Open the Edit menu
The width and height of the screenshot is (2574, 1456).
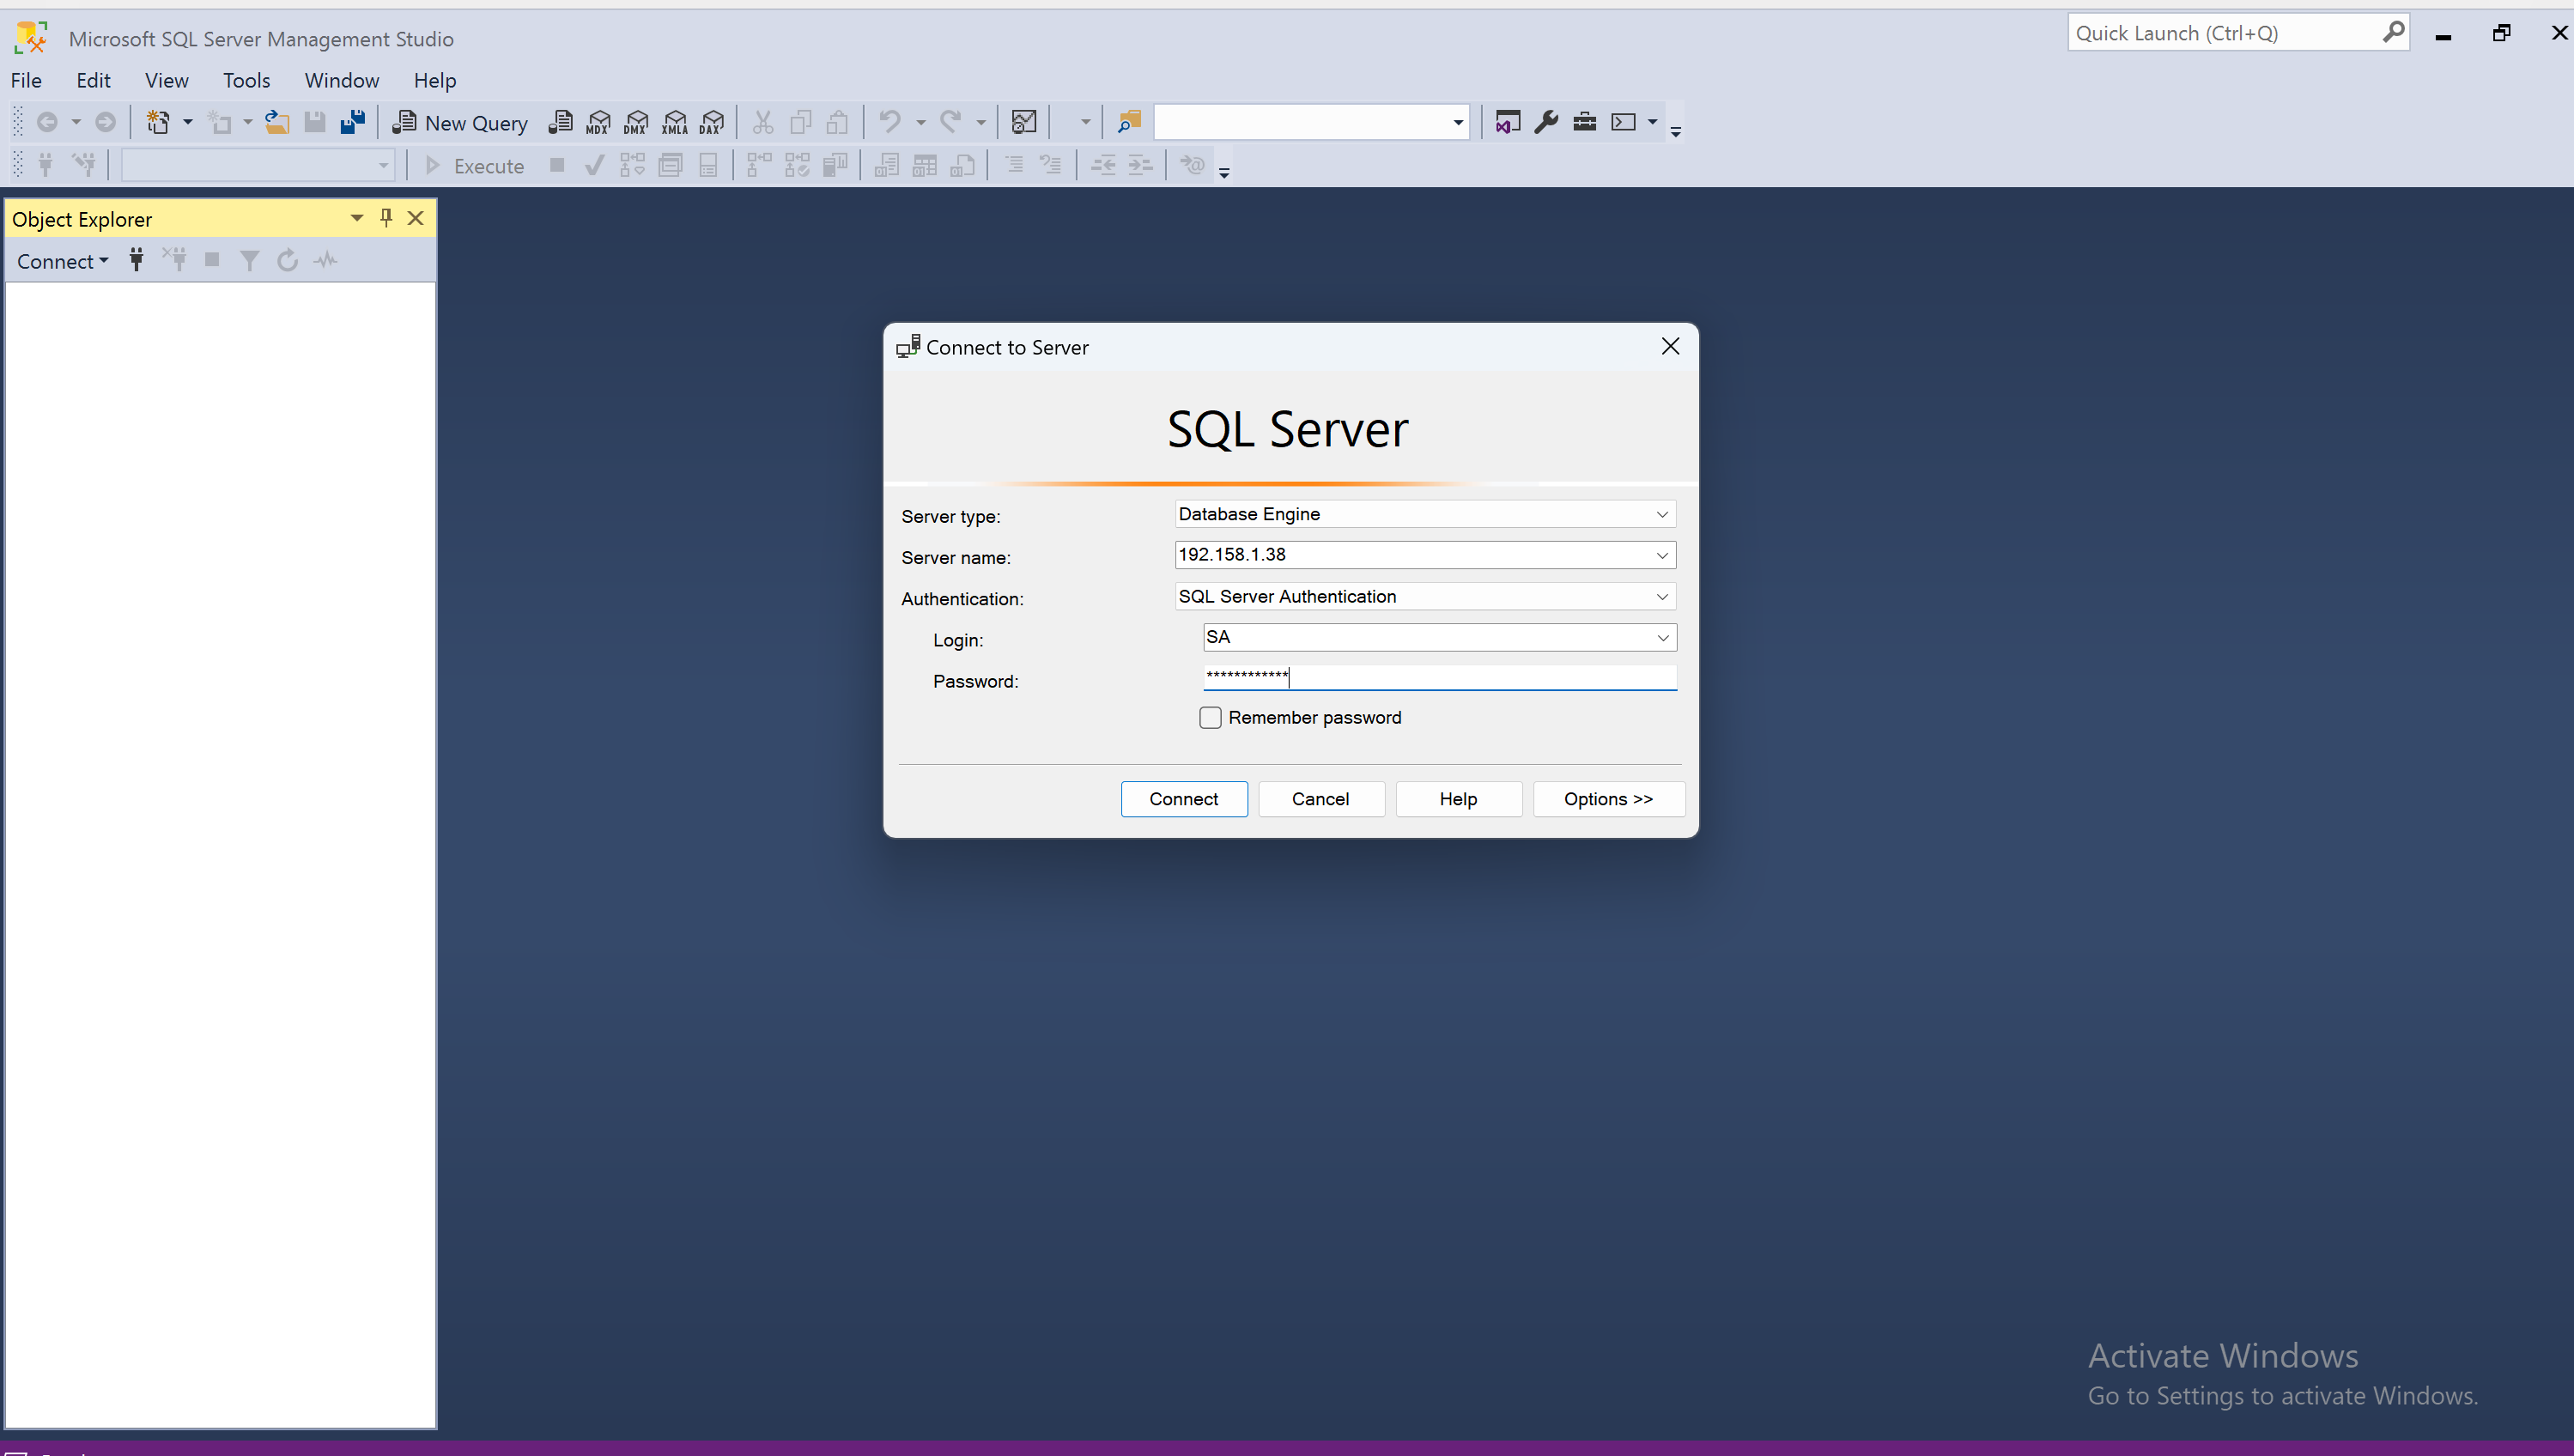click(93, 80)
